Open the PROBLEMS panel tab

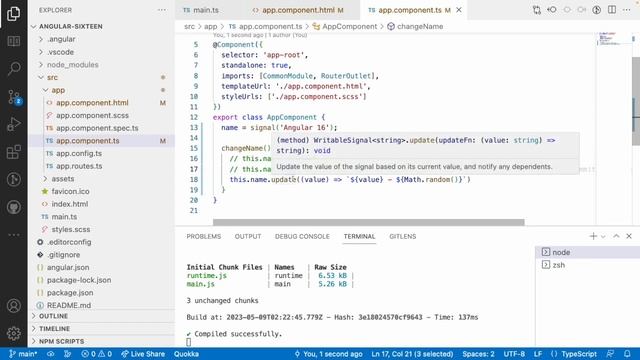(x=203, y=236)
